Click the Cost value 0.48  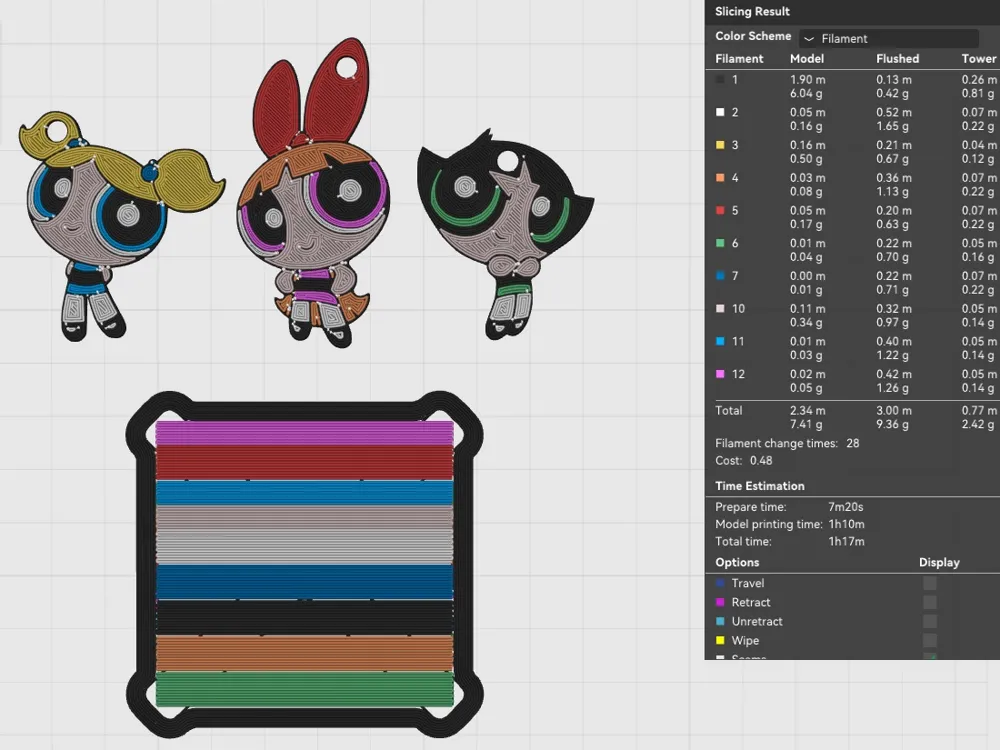[x=761, y=460]
